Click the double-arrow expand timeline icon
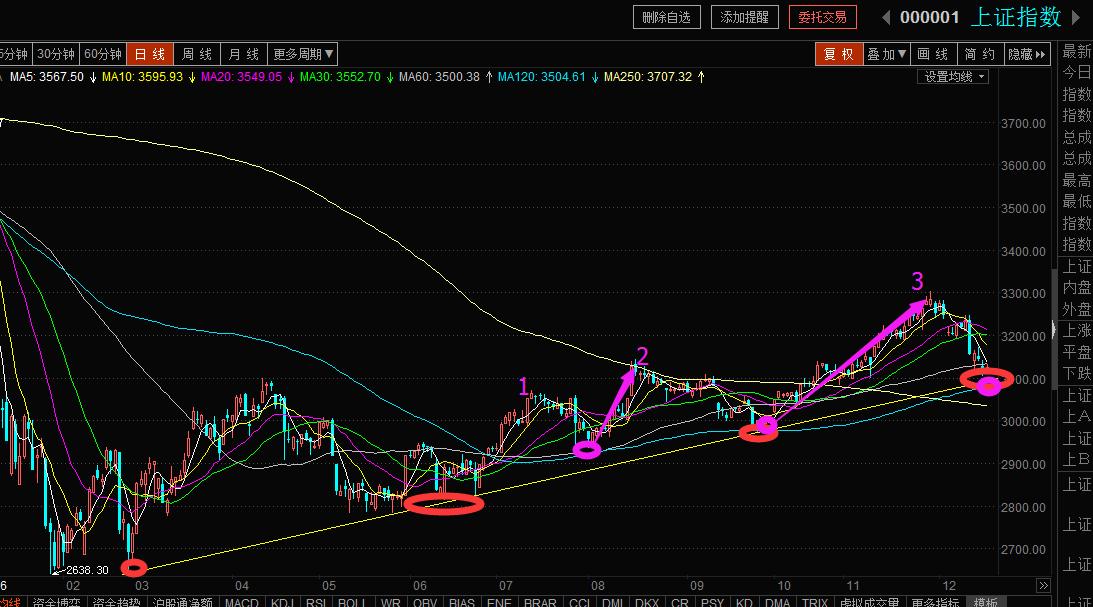This screenshot has width=1093, height=607. (x=1043, y=585)
